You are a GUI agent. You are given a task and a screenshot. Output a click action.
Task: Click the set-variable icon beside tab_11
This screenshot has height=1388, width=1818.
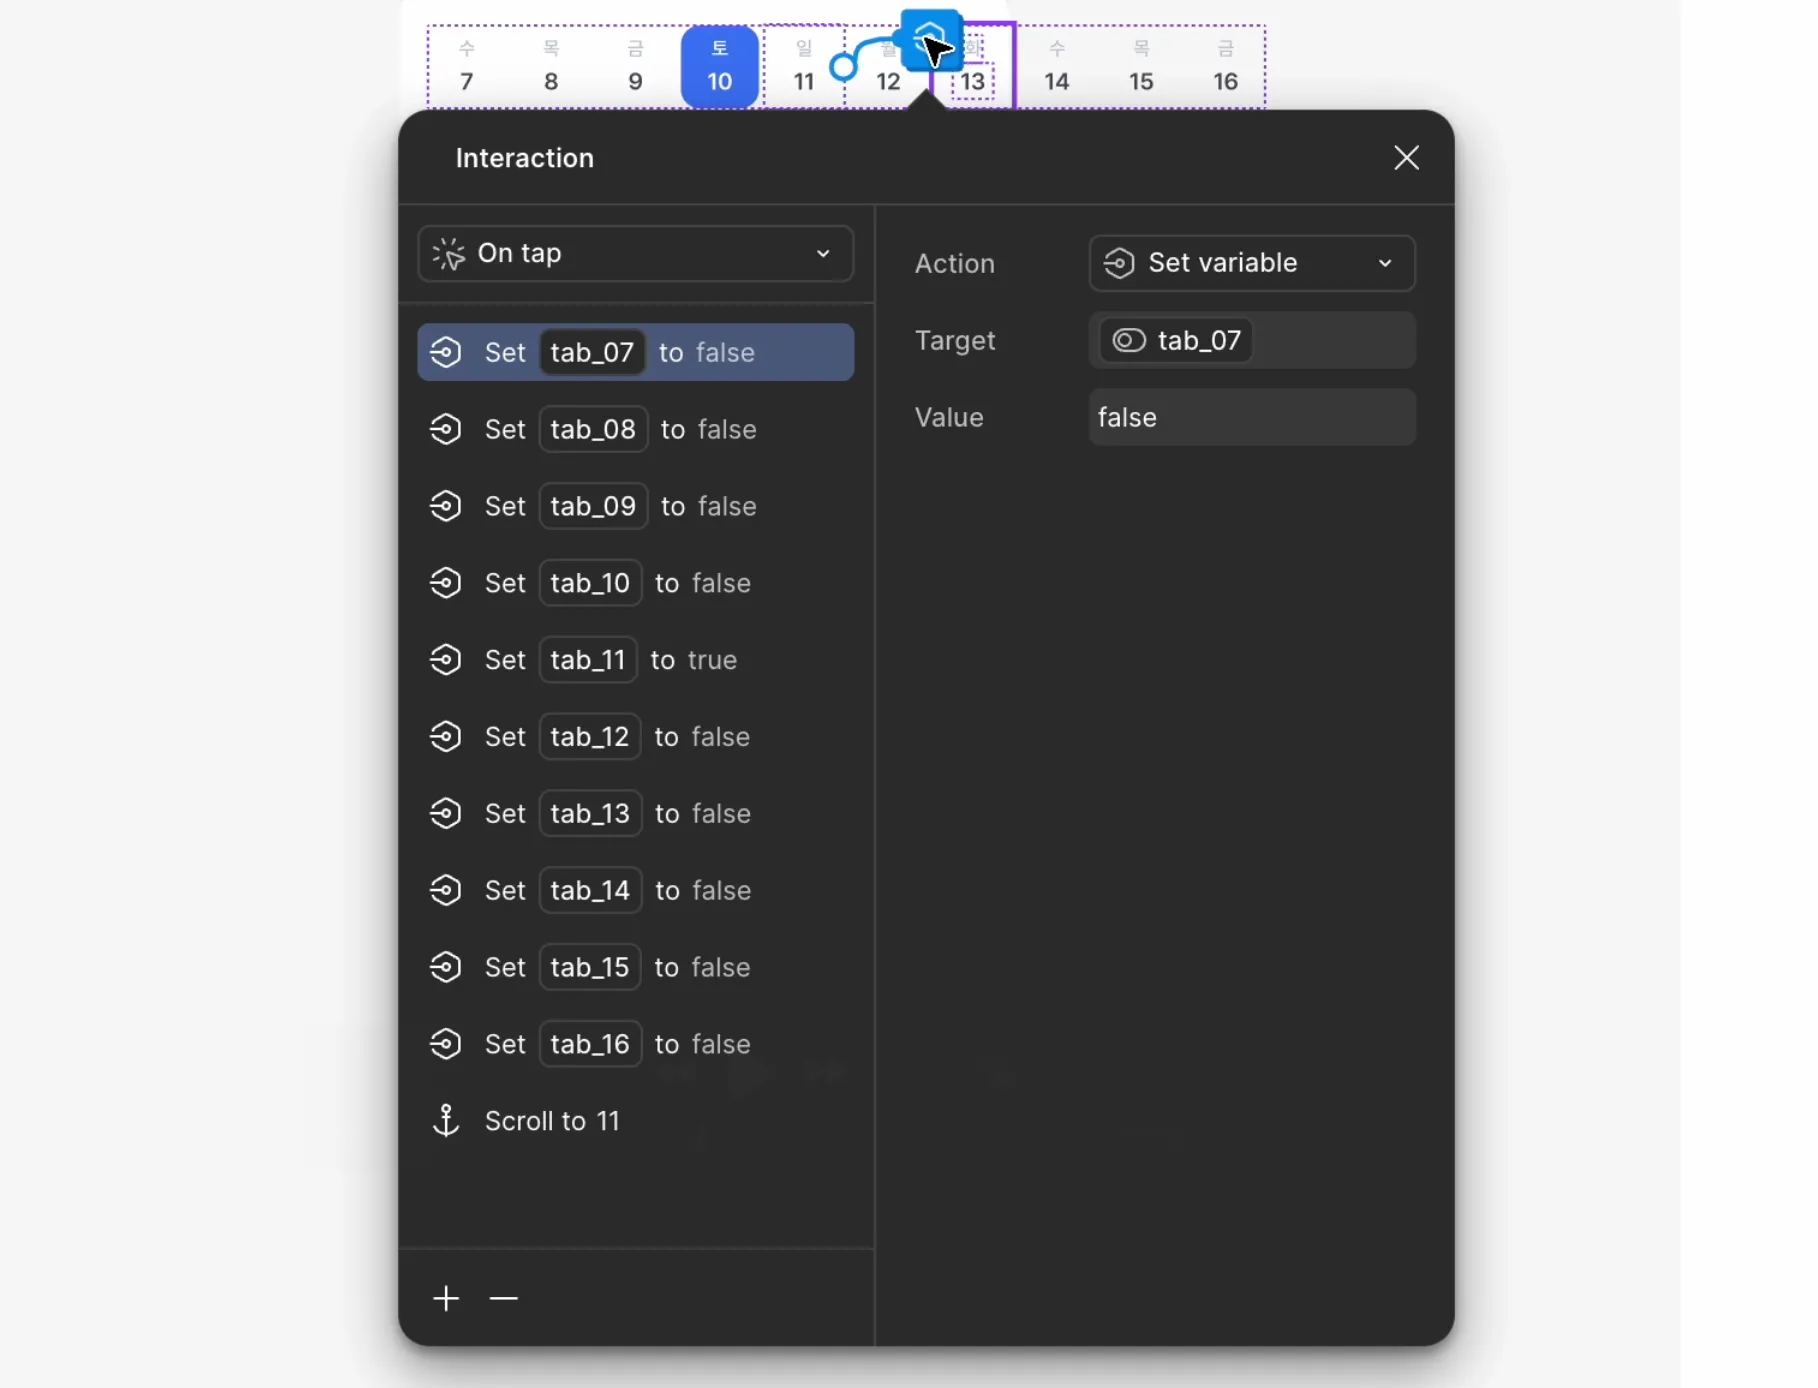pyautogui.click(x=445, y=660)
